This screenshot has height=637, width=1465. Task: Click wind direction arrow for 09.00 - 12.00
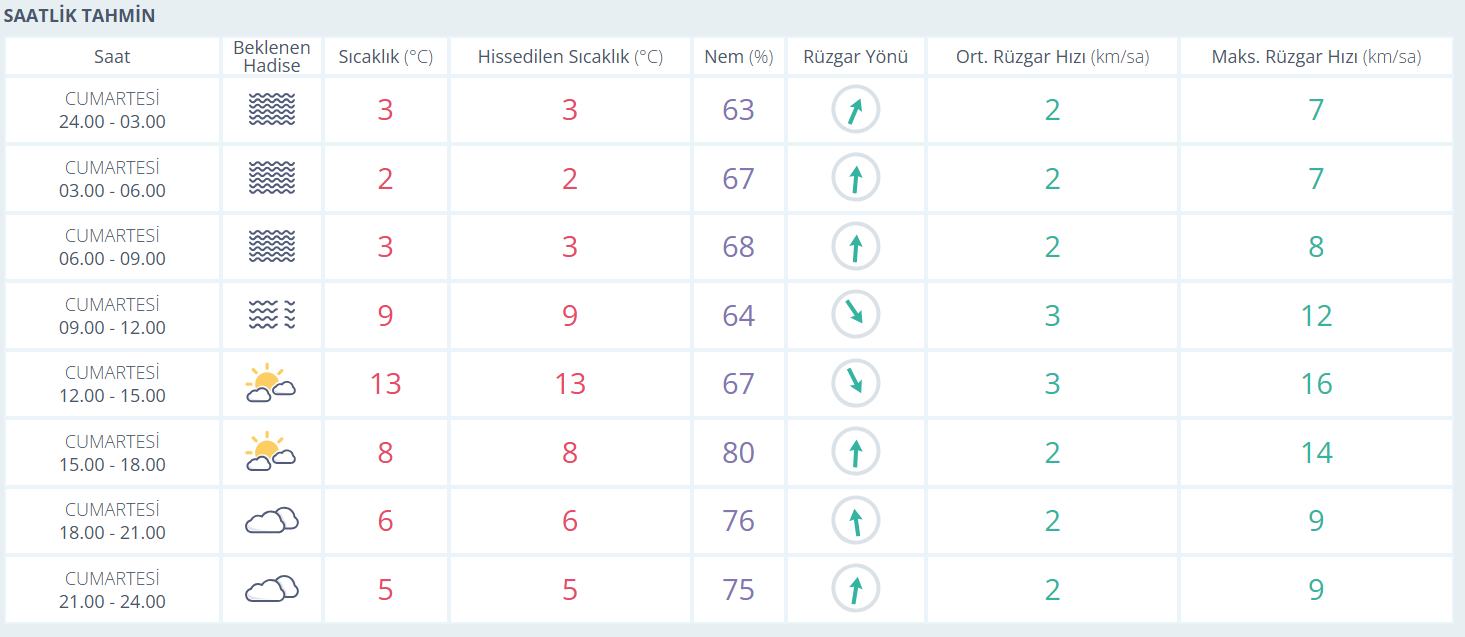click(x=856, y=315)
